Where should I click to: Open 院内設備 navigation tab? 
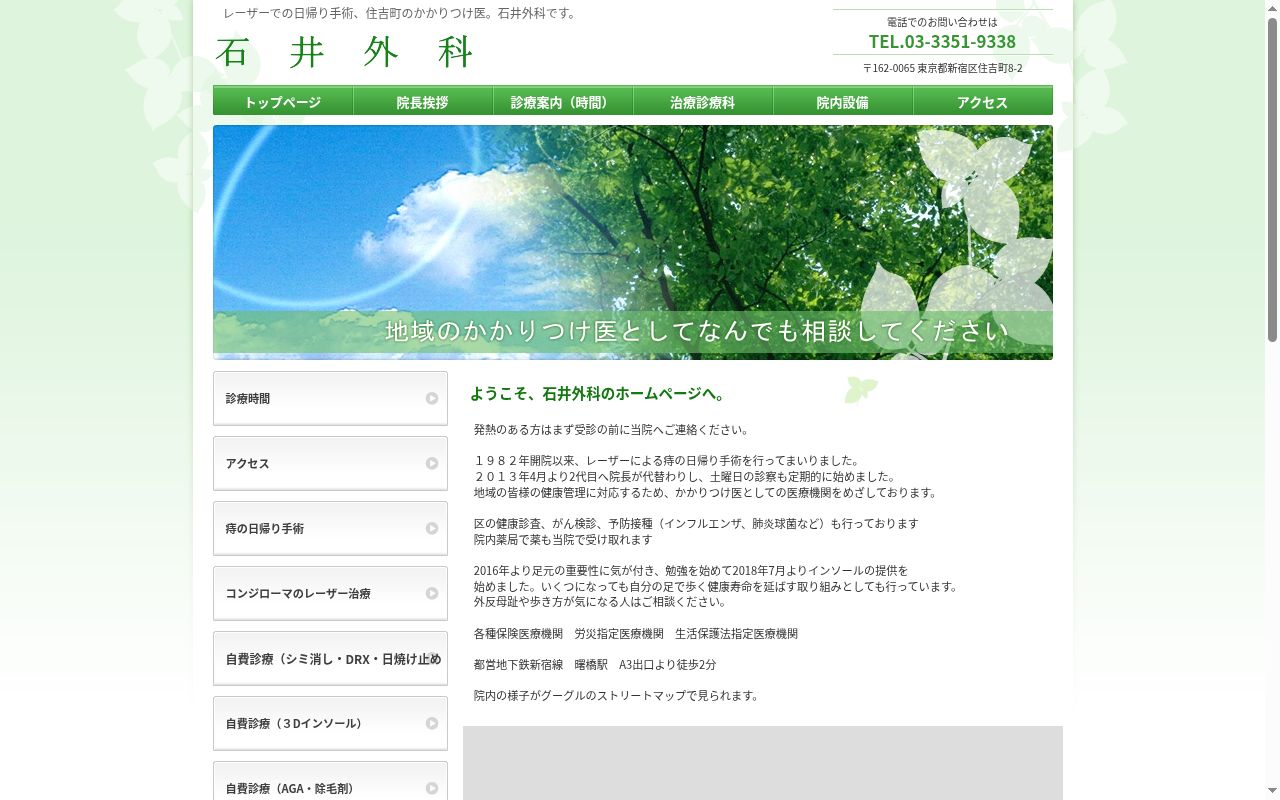pos(843,101)
